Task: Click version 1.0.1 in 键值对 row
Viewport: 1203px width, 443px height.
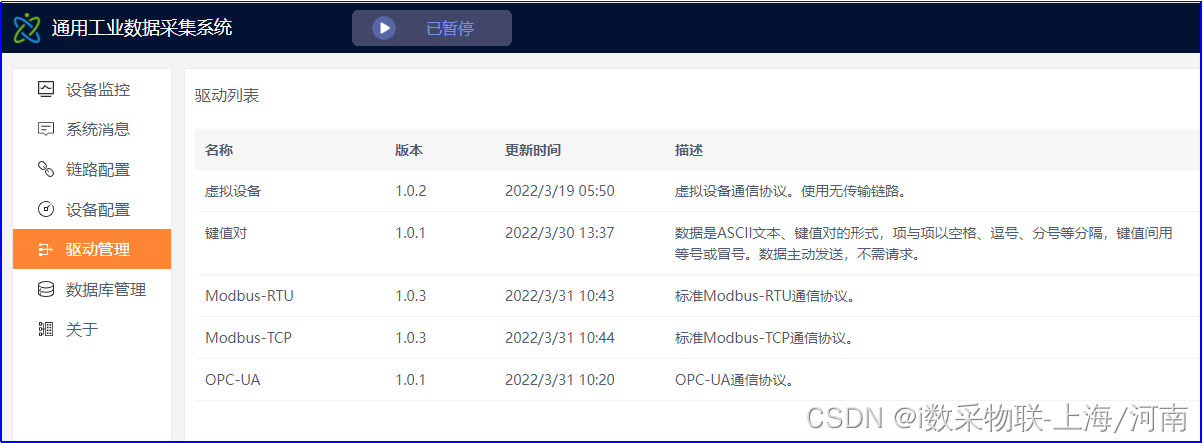Action: 411,232
